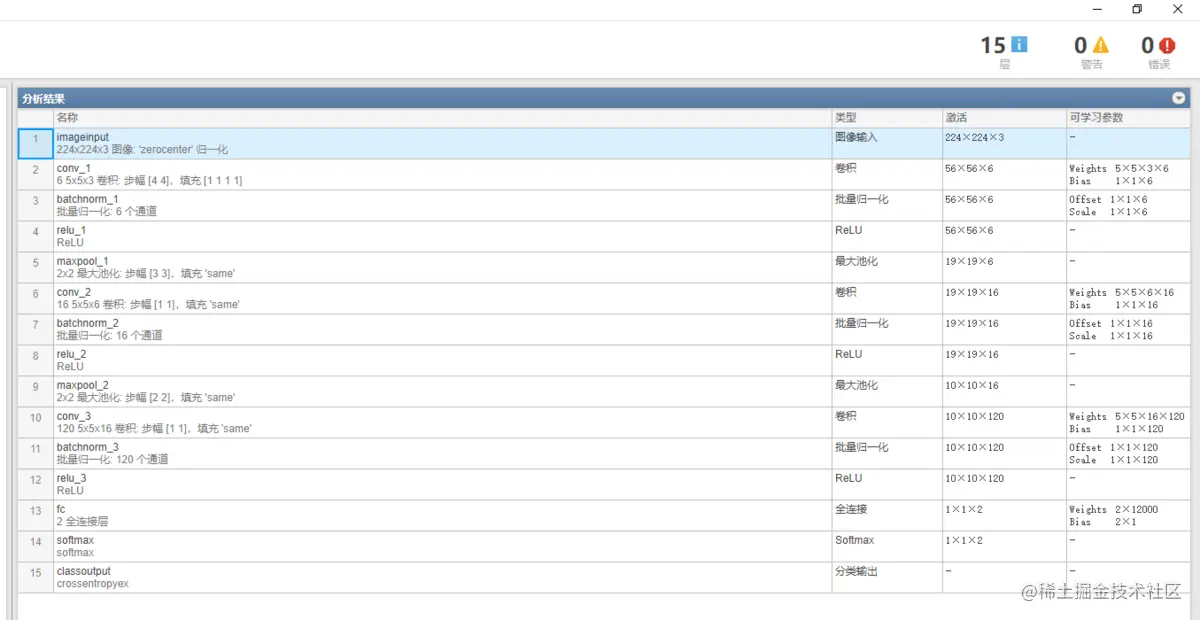Select the fc layer name
This screenshot has height=620, width=1200.
(61, 509)
